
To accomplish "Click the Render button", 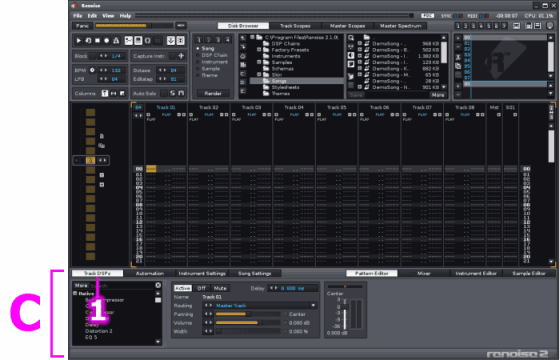I will 213,93.
